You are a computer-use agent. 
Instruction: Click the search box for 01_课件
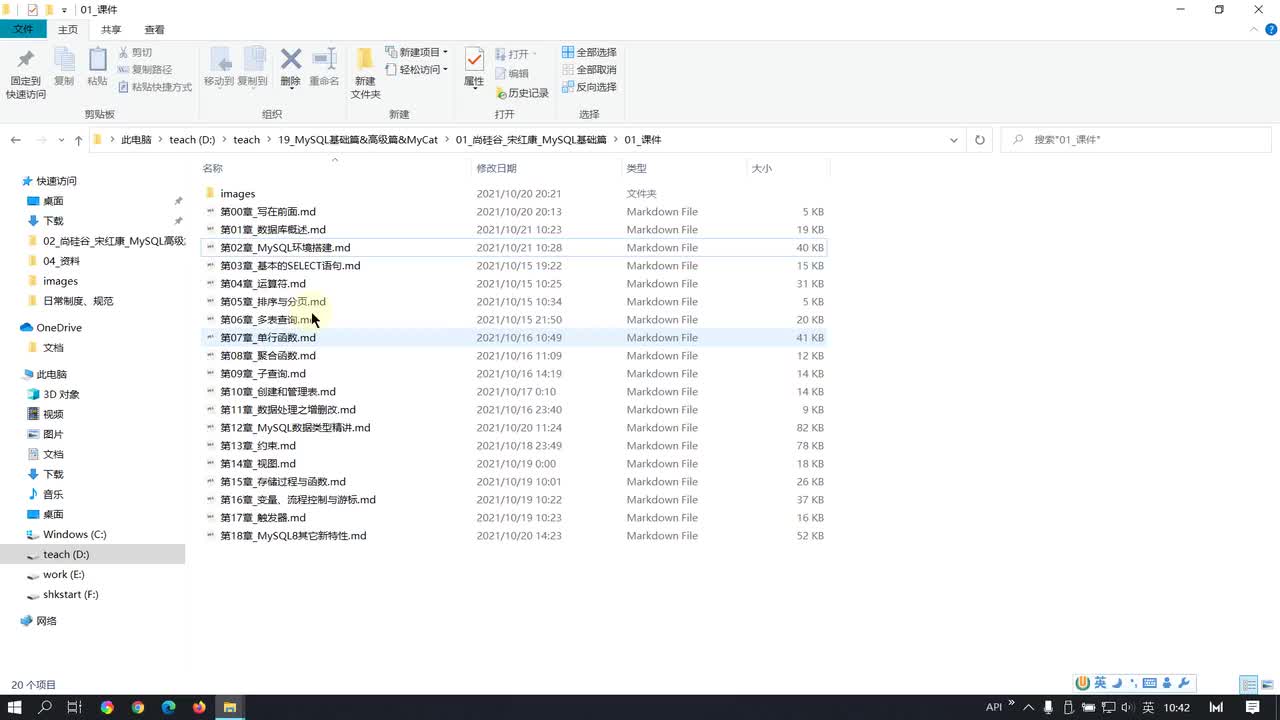1136,140
